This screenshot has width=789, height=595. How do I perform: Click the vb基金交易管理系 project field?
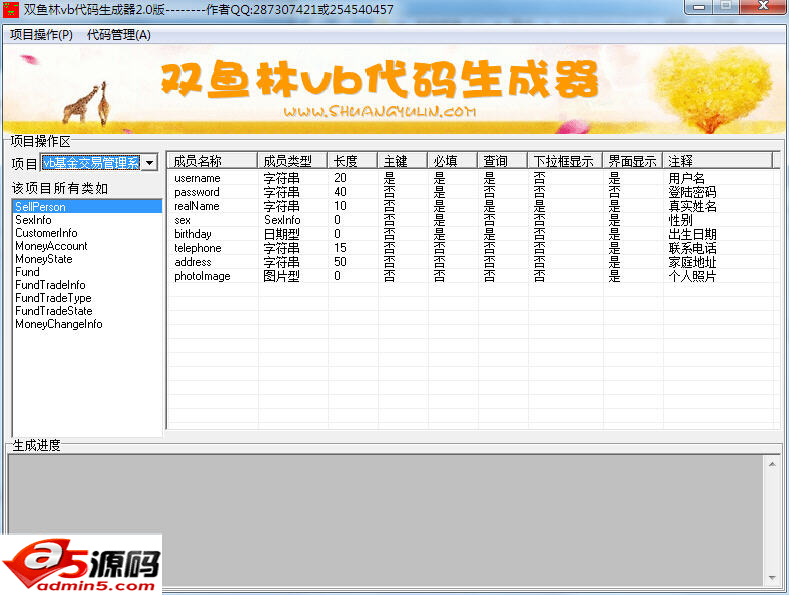click(91, 163)
